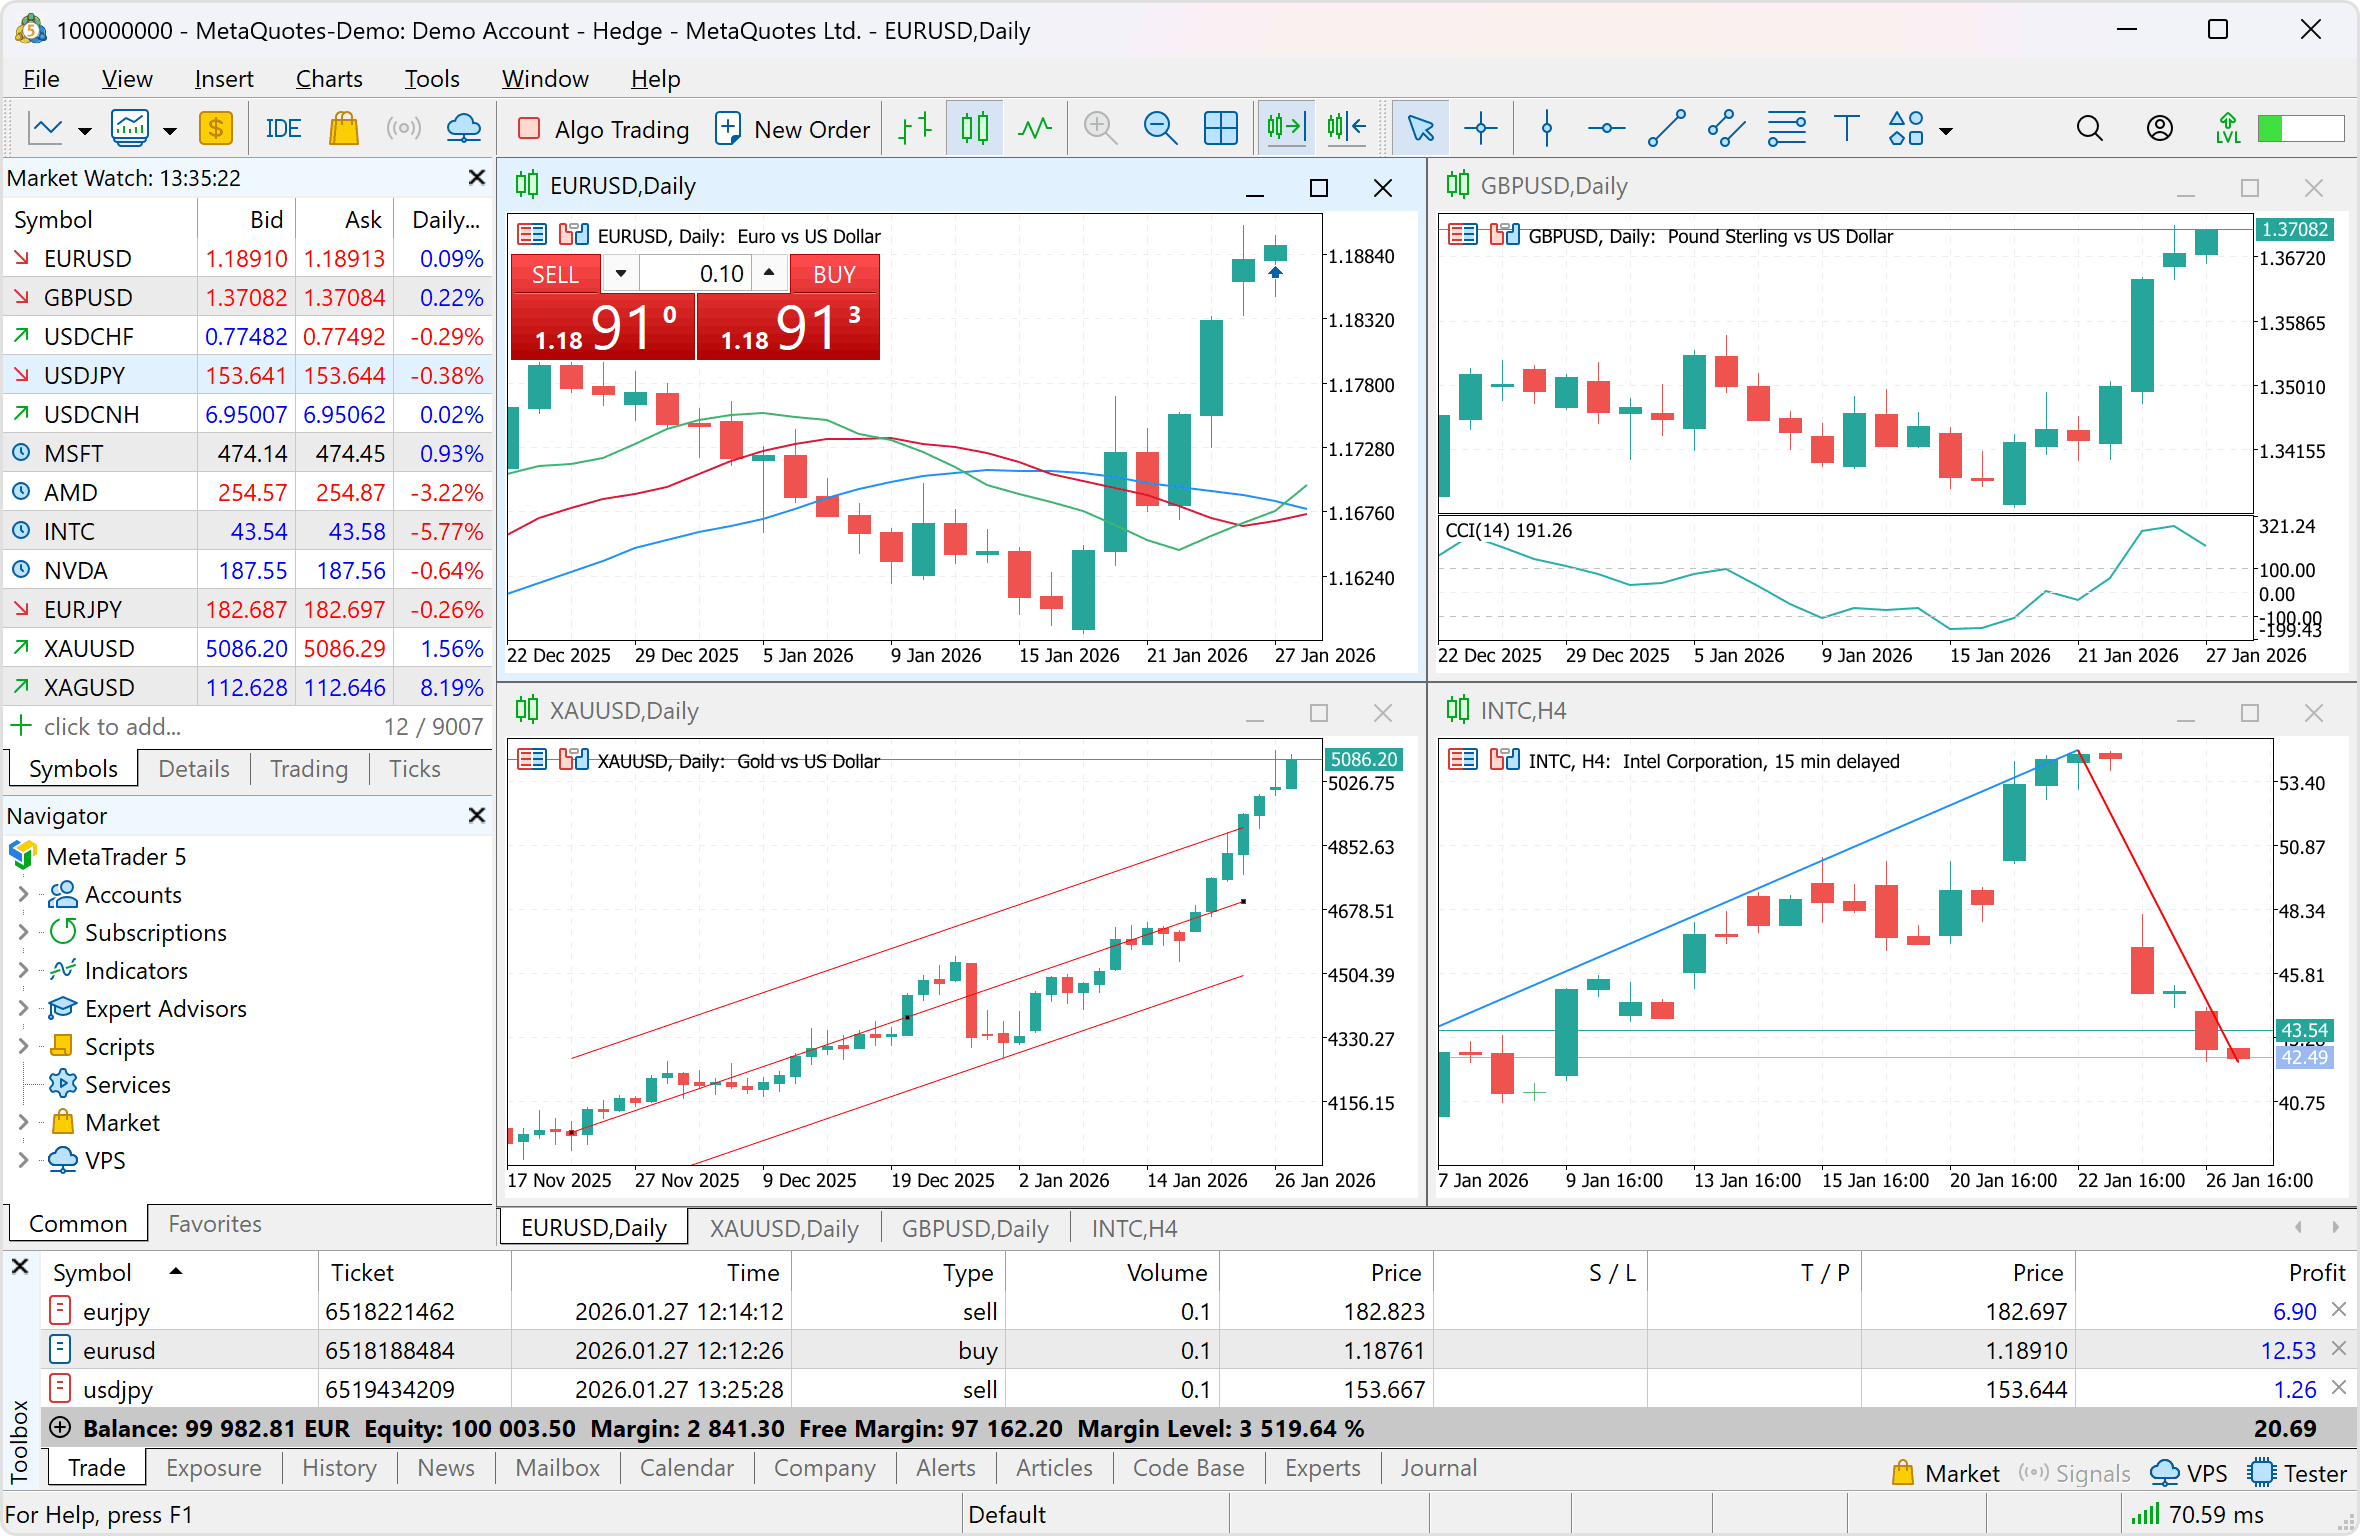The height and width of the screenshot is (1536, 2360).
Task: Expand Expert Advisors in the Navigator
Action: click(23, 1008)
